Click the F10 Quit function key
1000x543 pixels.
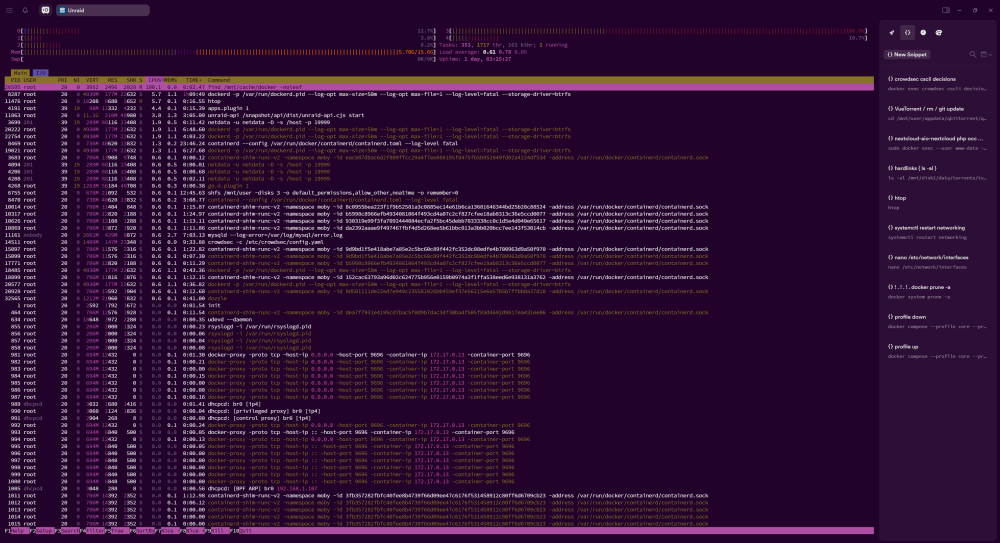point(242,531)
